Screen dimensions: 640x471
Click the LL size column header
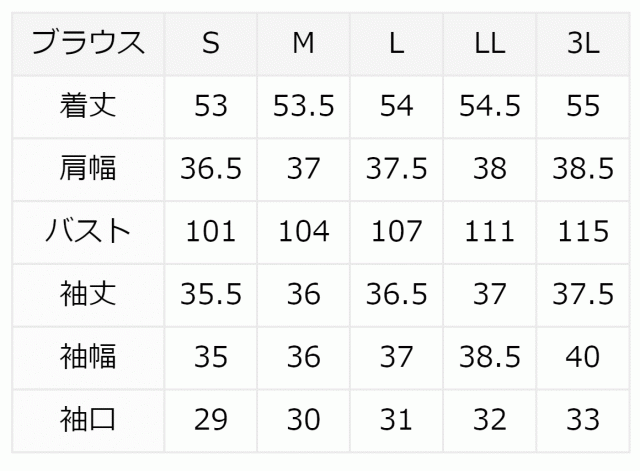(489, 43)
